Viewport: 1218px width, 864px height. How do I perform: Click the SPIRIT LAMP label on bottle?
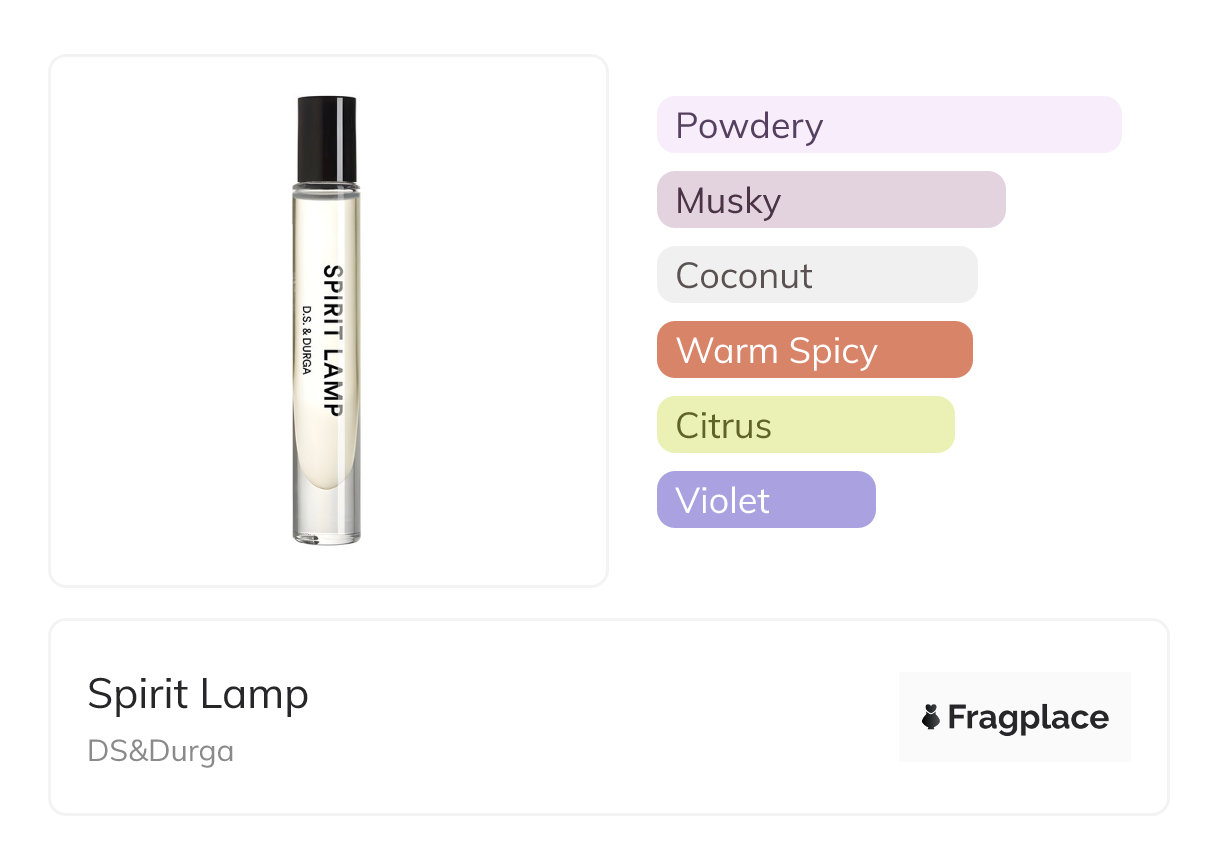pos(333,341)
